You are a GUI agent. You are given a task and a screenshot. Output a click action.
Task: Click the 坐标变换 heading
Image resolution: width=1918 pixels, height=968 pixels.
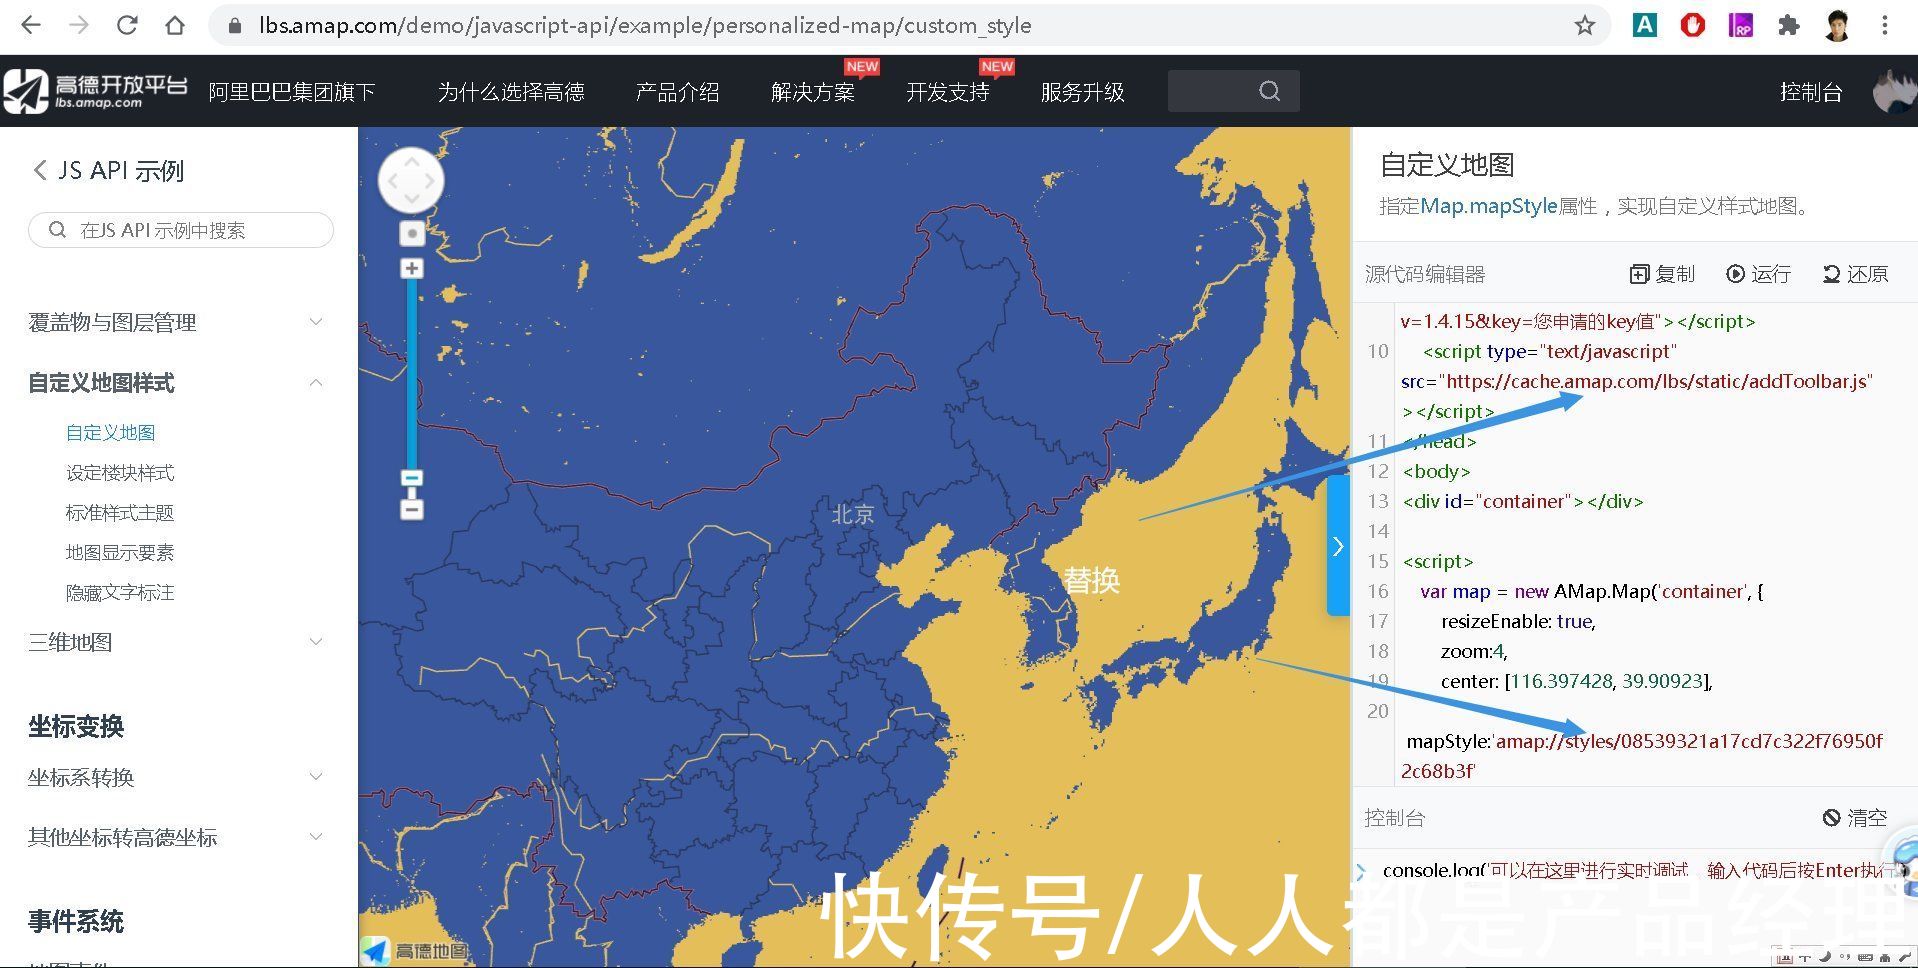76,726
